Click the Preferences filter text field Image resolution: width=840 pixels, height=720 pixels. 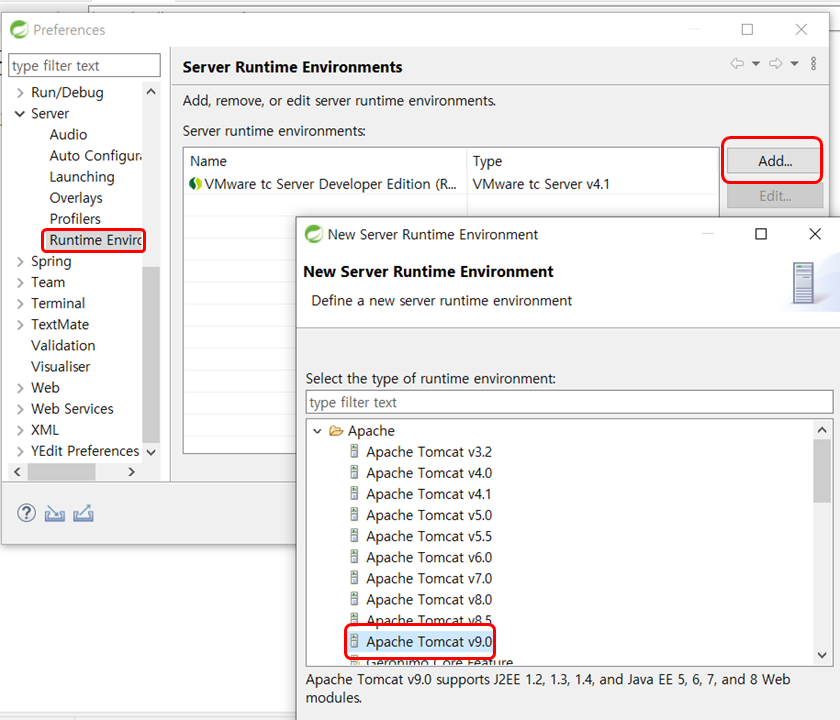click(84, 65)
